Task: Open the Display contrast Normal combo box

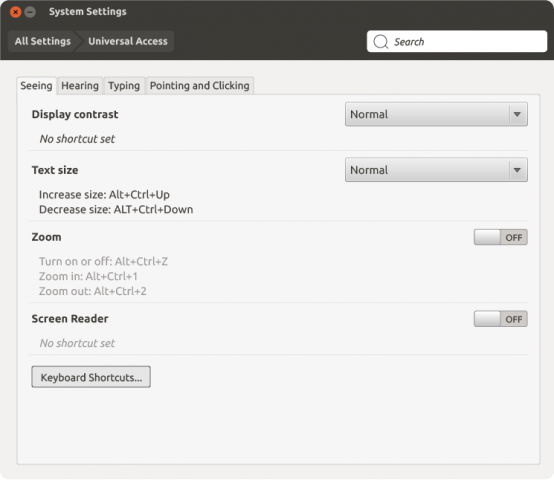Action: point(436,114)
